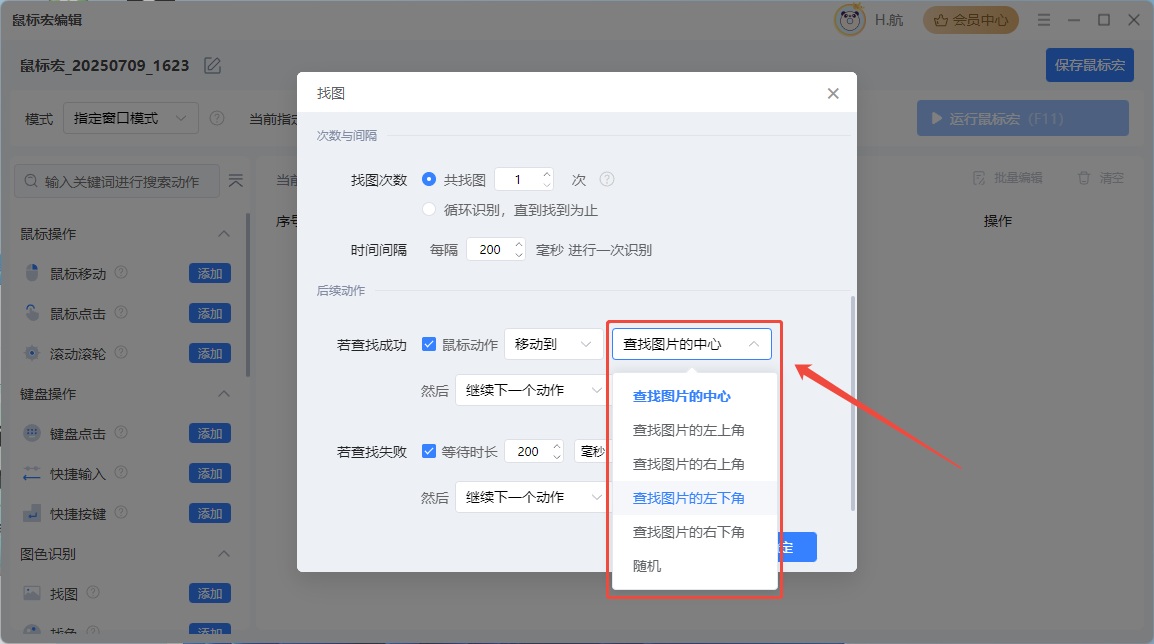Show help for sidebar 找图 item

pos(93,592)
